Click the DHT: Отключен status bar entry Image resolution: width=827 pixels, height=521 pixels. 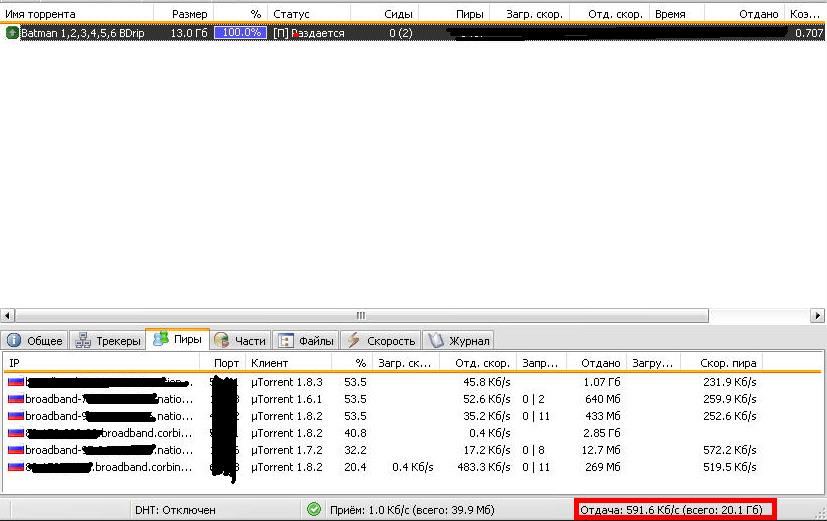[x=175, y=510]
